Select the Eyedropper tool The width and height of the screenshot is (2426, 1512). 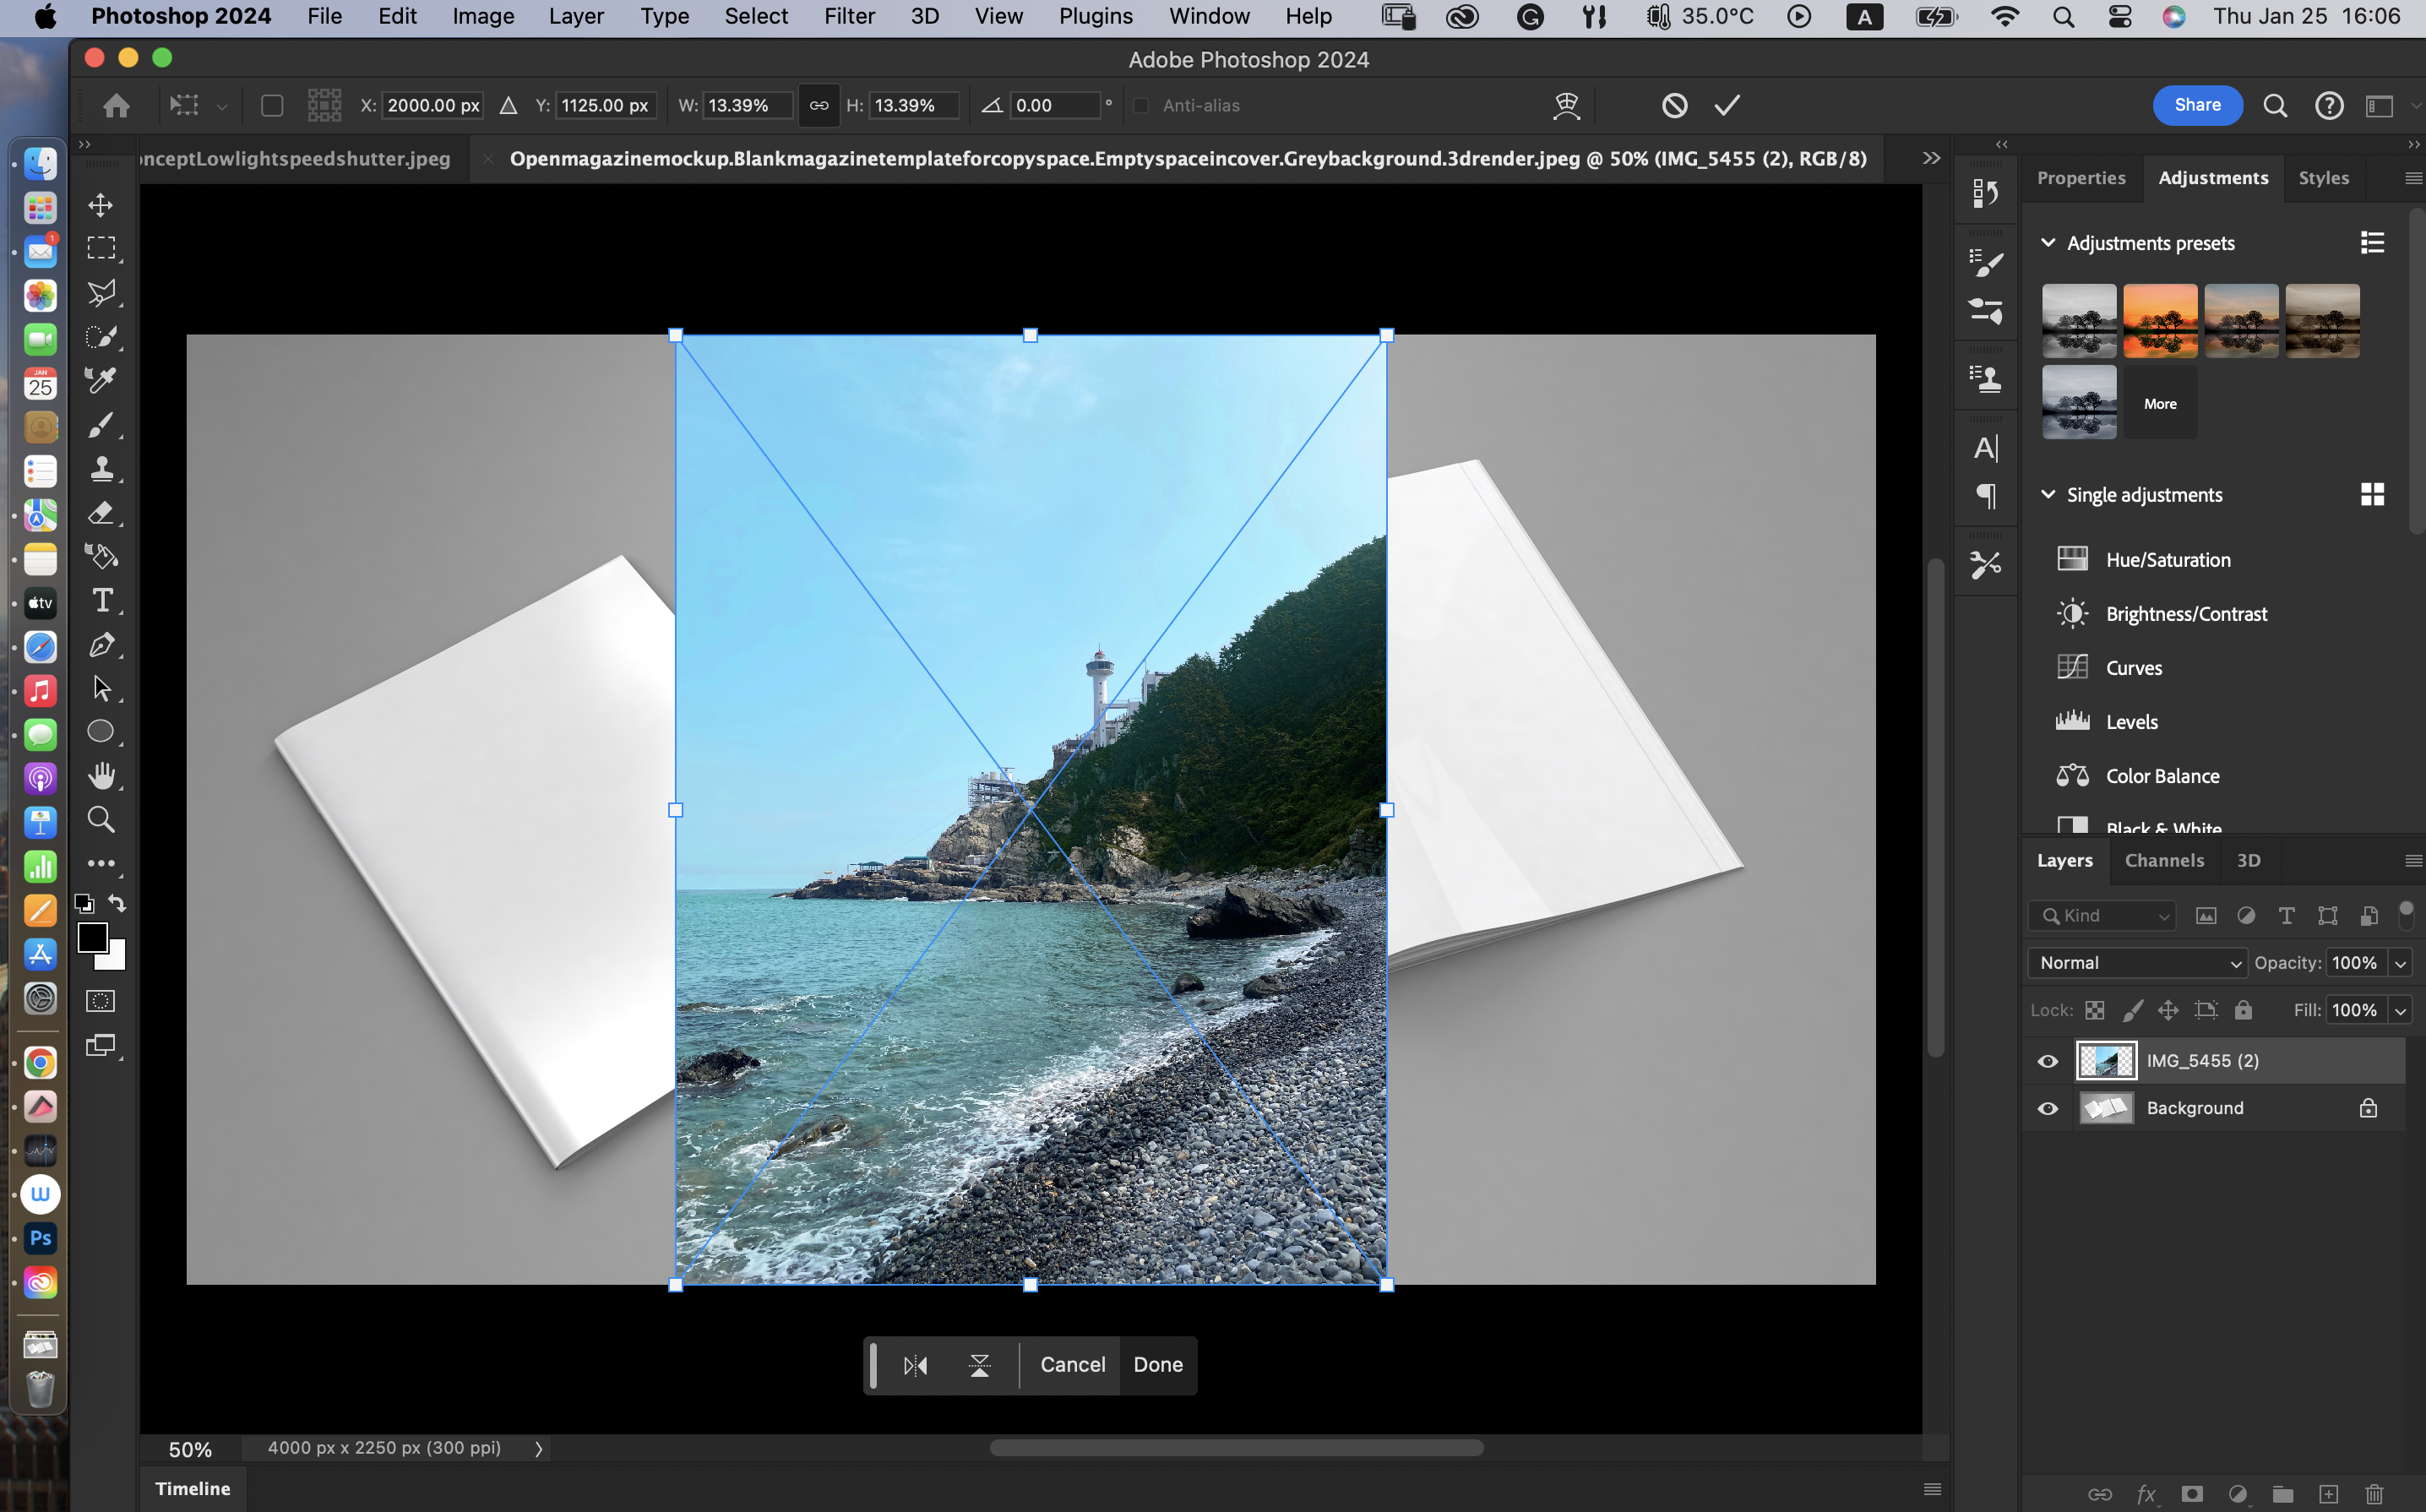[101, 380]
